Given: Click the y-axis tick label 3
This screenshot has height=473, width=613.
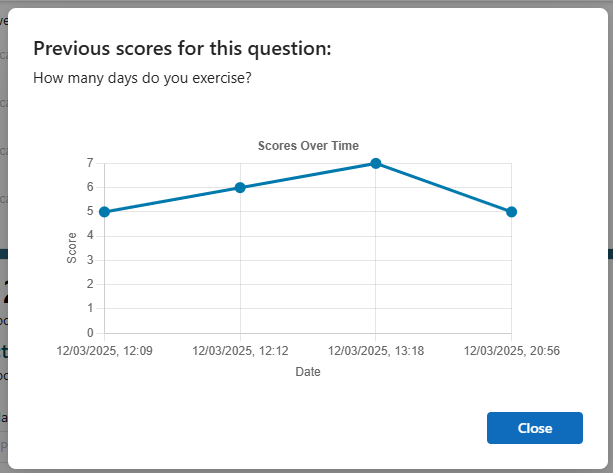Looking at the screenshot, I should (x=90, y=260).
